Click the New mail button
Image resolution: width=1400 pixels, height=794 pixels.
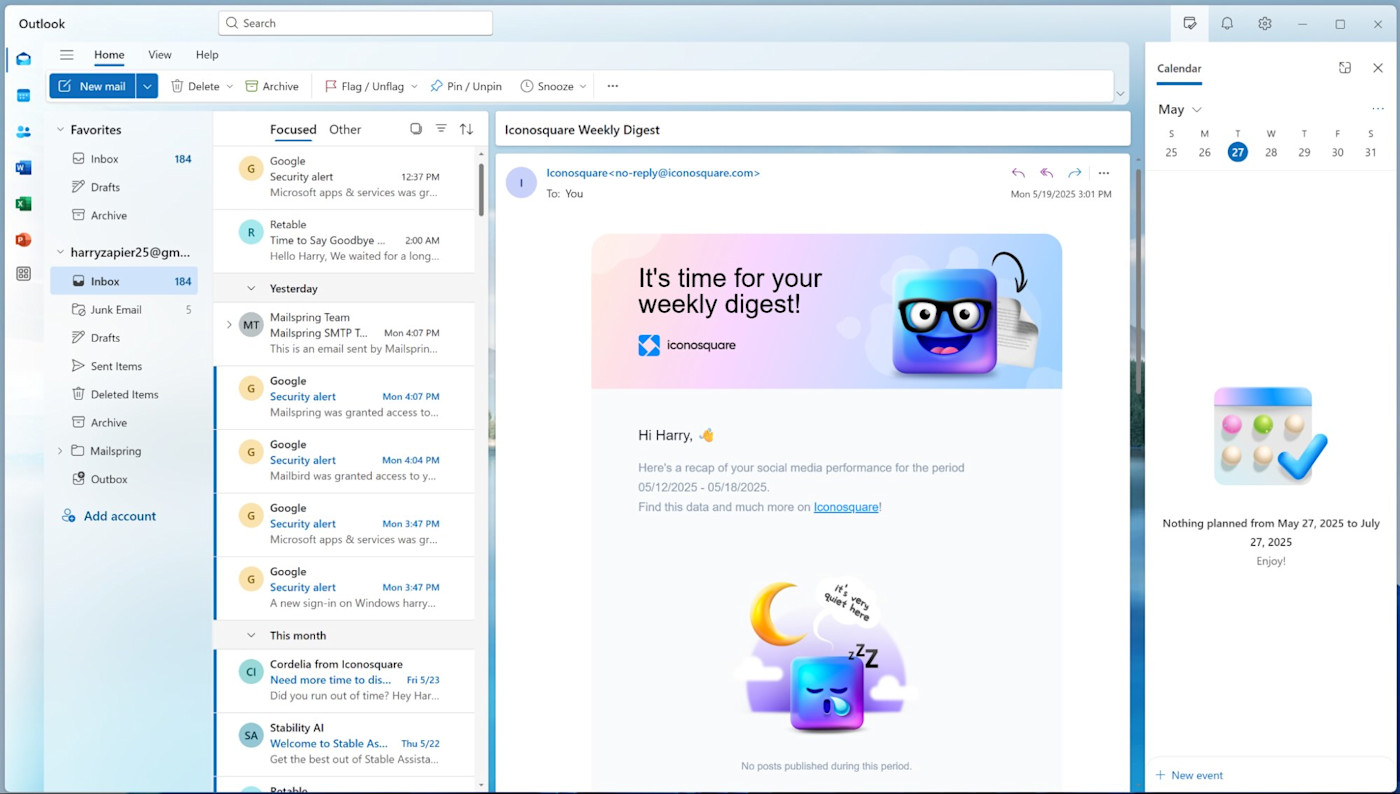point(93,86)
